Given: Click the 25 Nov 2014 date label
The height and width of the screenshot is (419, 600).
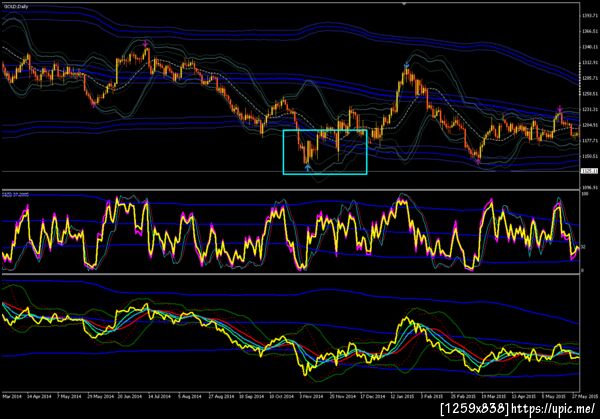Looking at the screenshot, I should (342, 396).
